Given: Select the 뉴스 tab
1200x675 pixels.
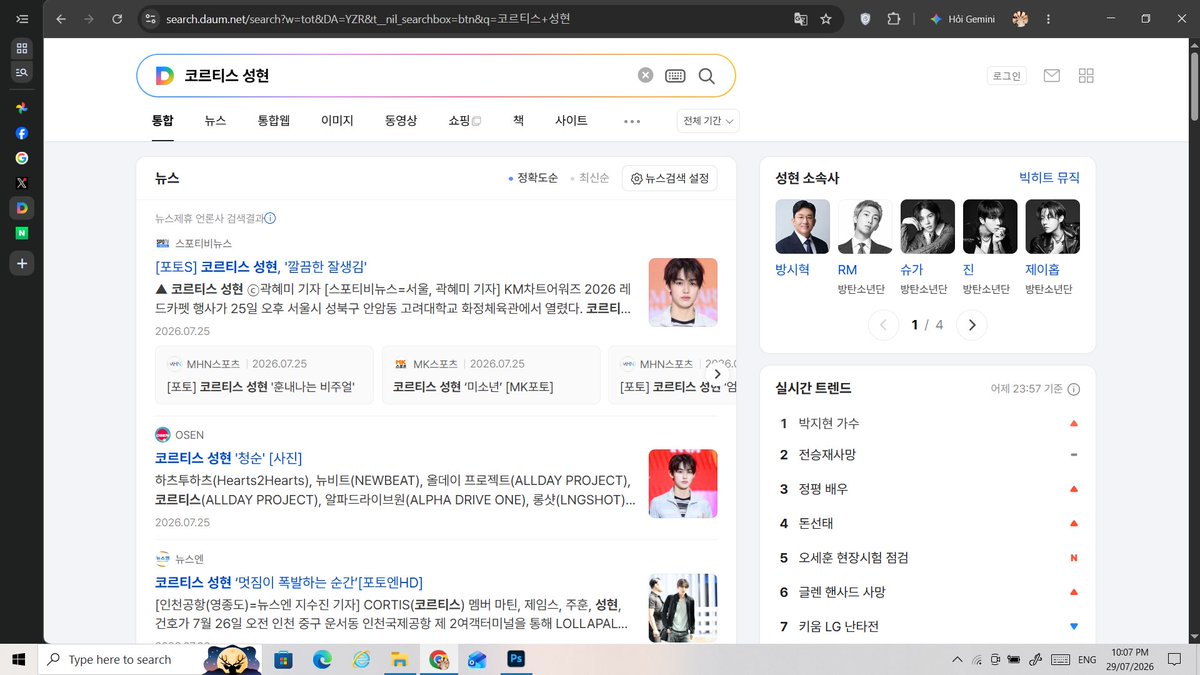Looking at the screenshot, I should click(x=215, y=121).
